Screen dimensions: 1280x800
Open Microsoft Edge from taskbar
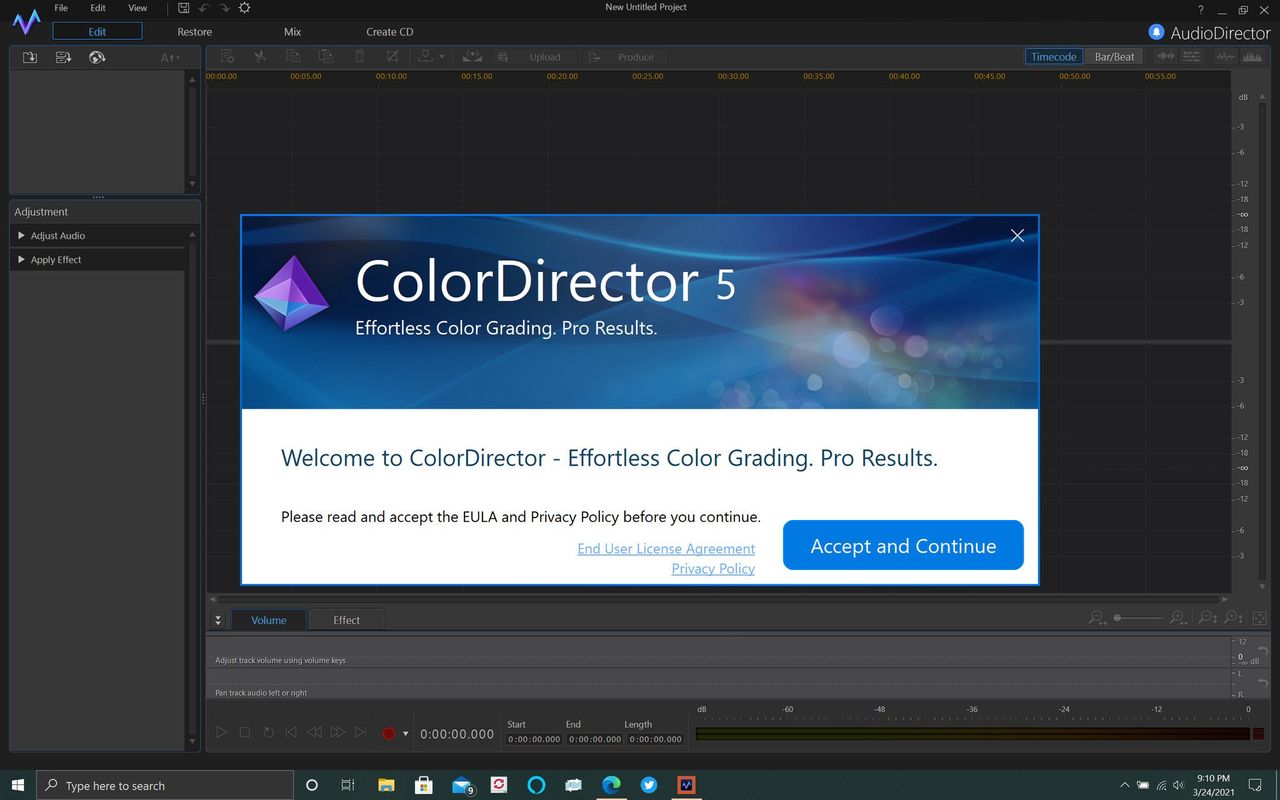tap(611, 785)
